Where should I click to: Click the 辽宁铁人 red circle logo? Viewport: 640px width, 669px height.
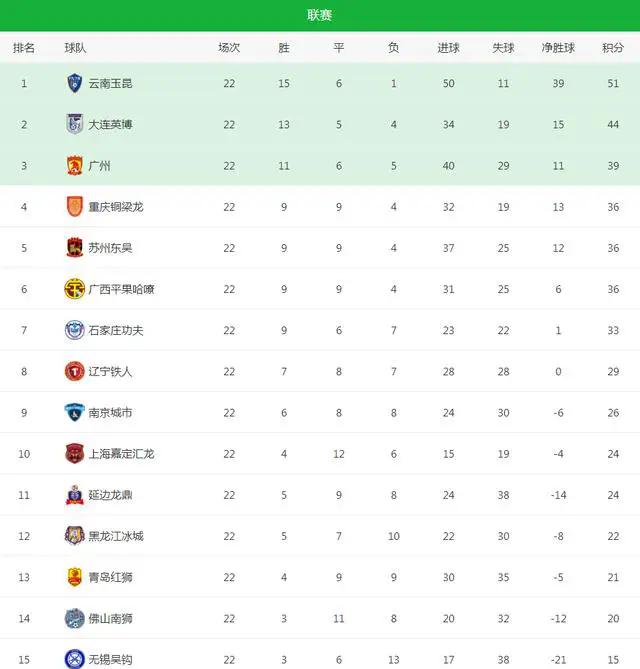[x=75, y=371]
